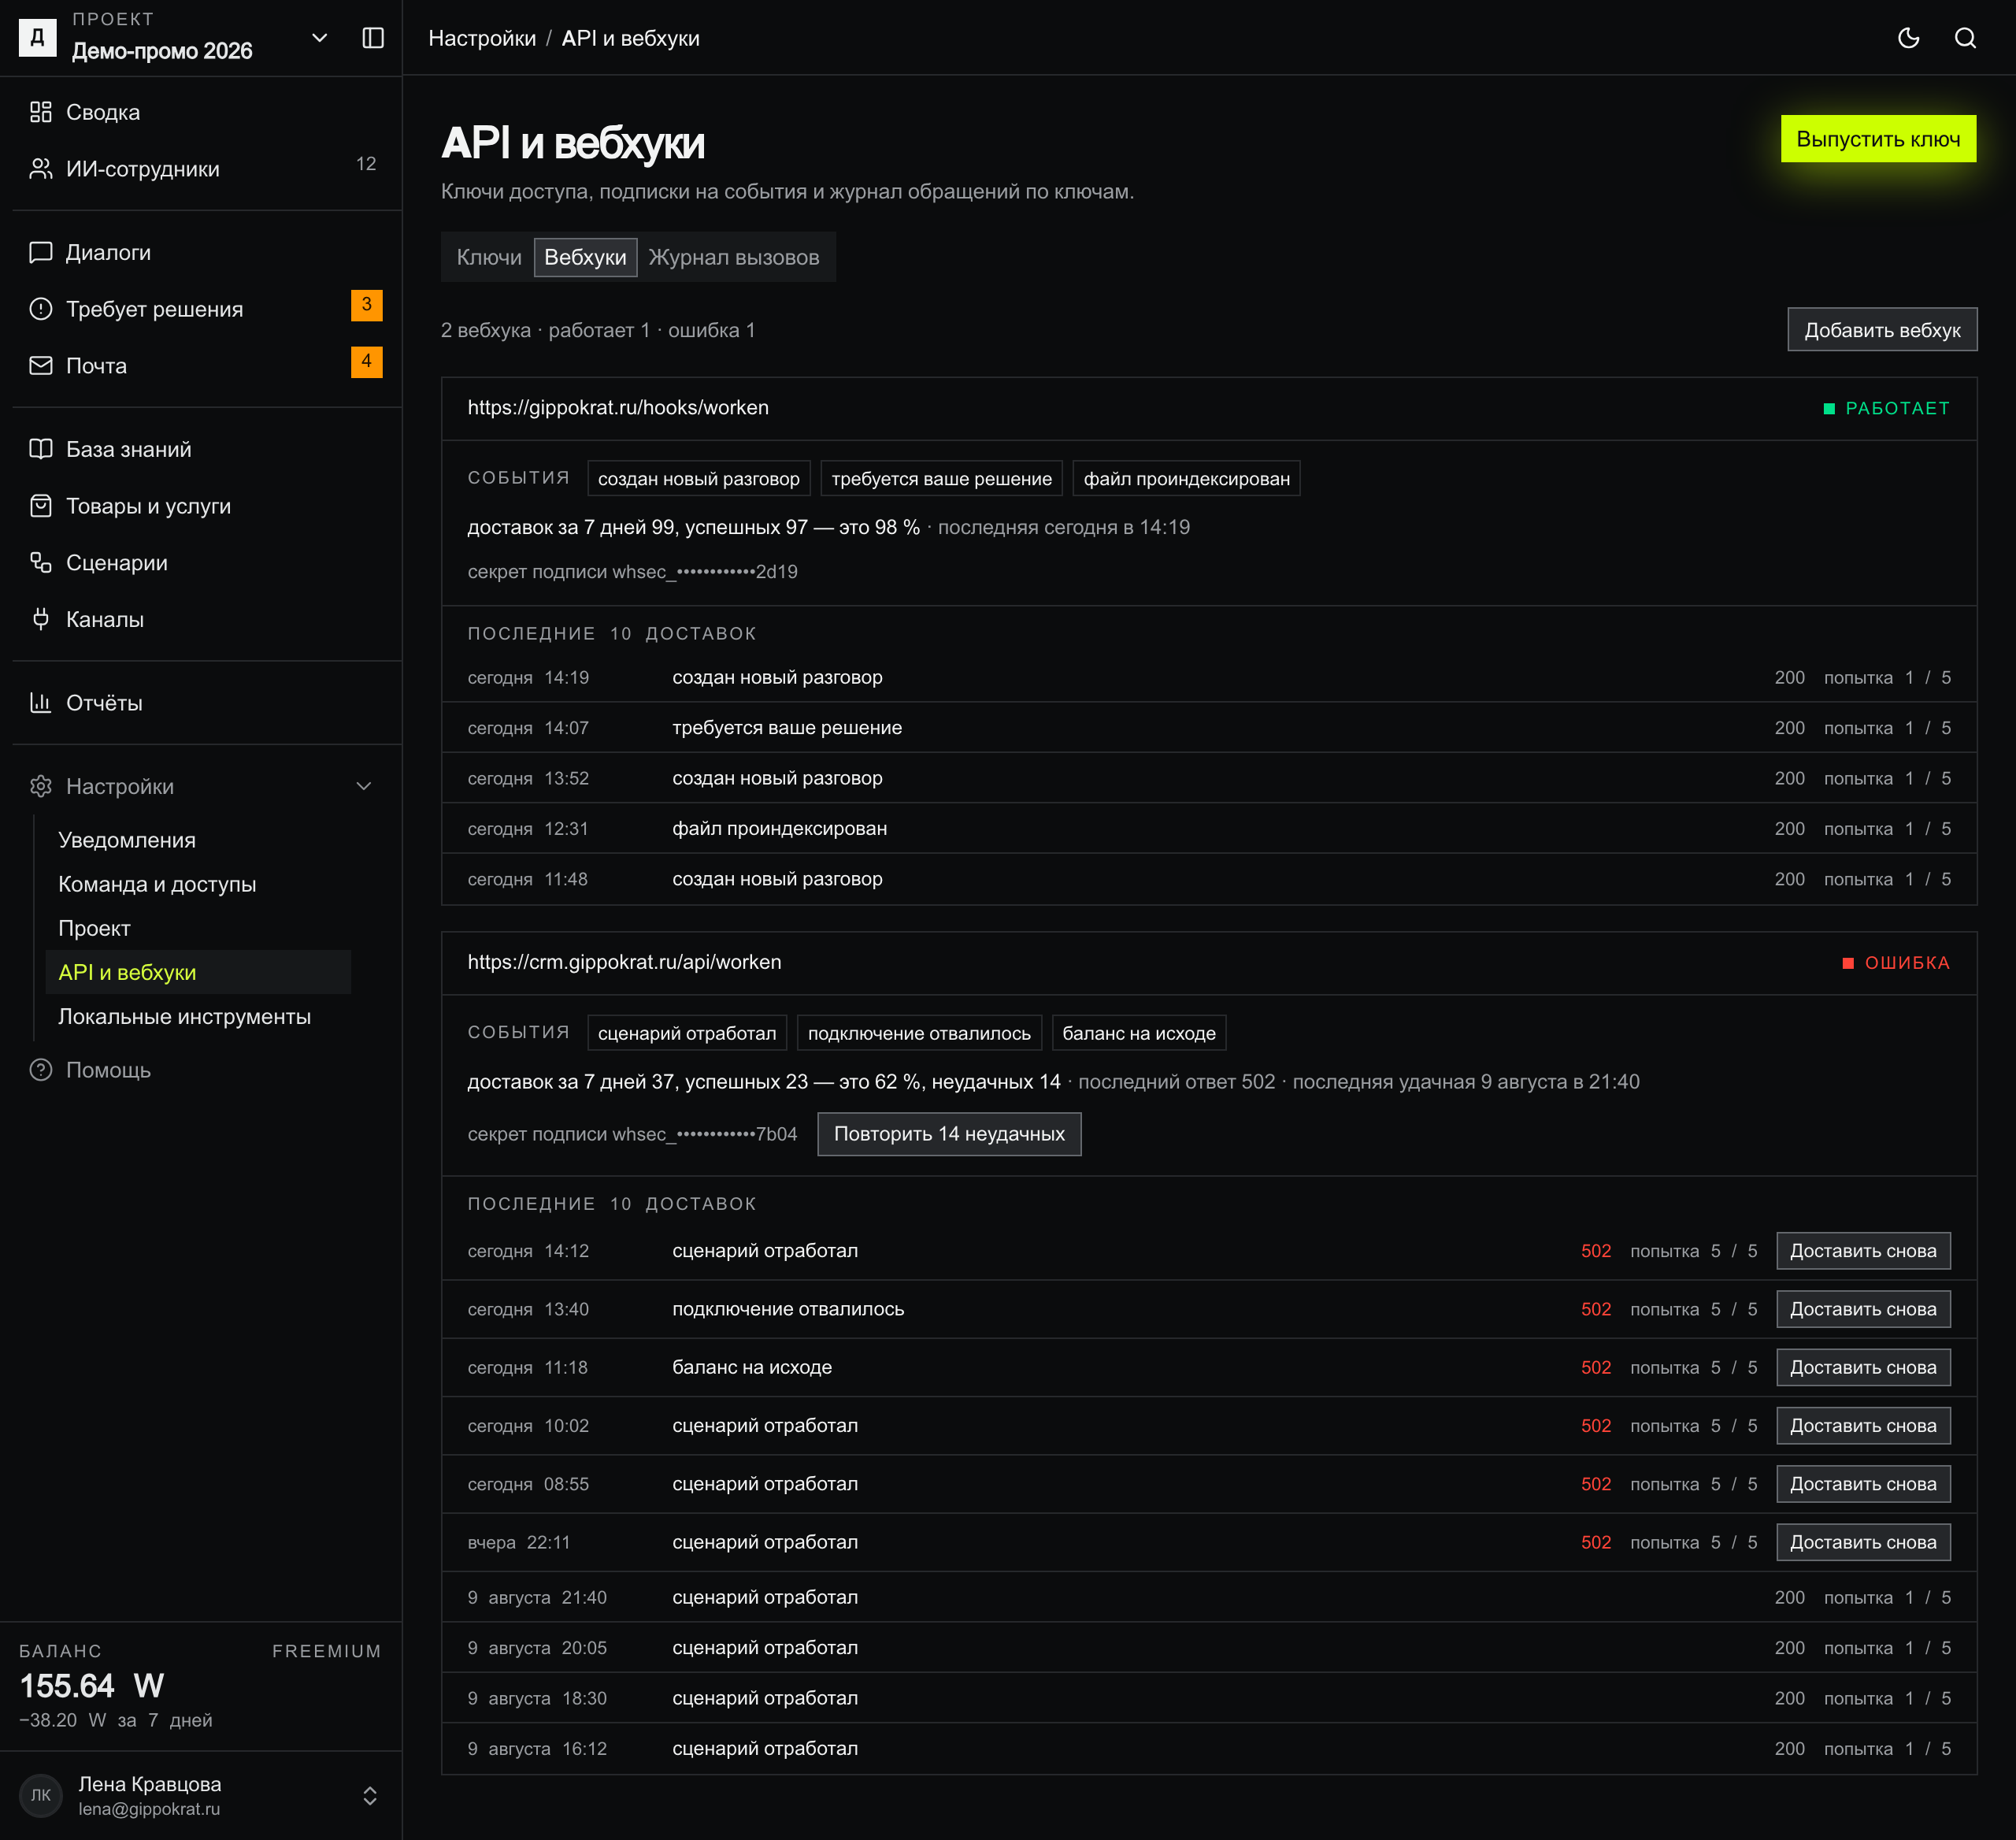The width and height of the screenshot is (2016, 1840).
Task: Click the 155.64 W balance value
Action: (x=92, y=1686)
